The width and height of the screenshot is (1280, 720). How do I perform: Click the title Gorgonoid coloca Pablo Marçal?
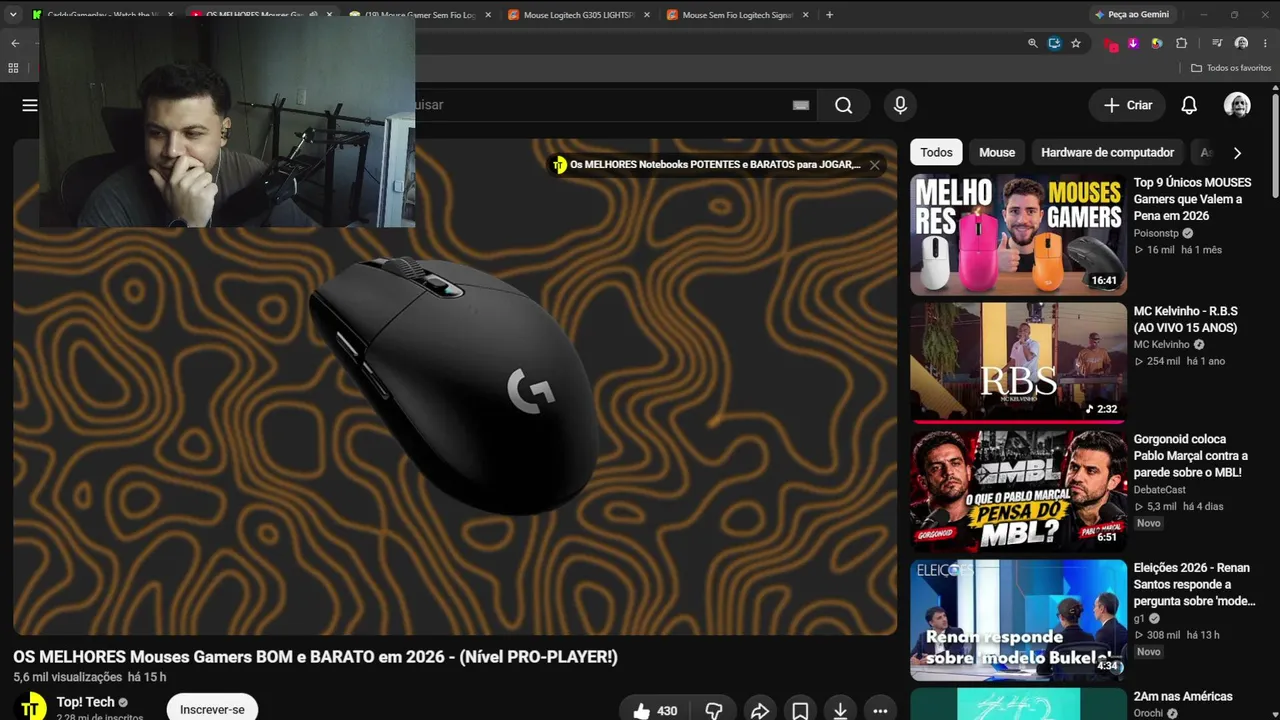pos(1190,456)
